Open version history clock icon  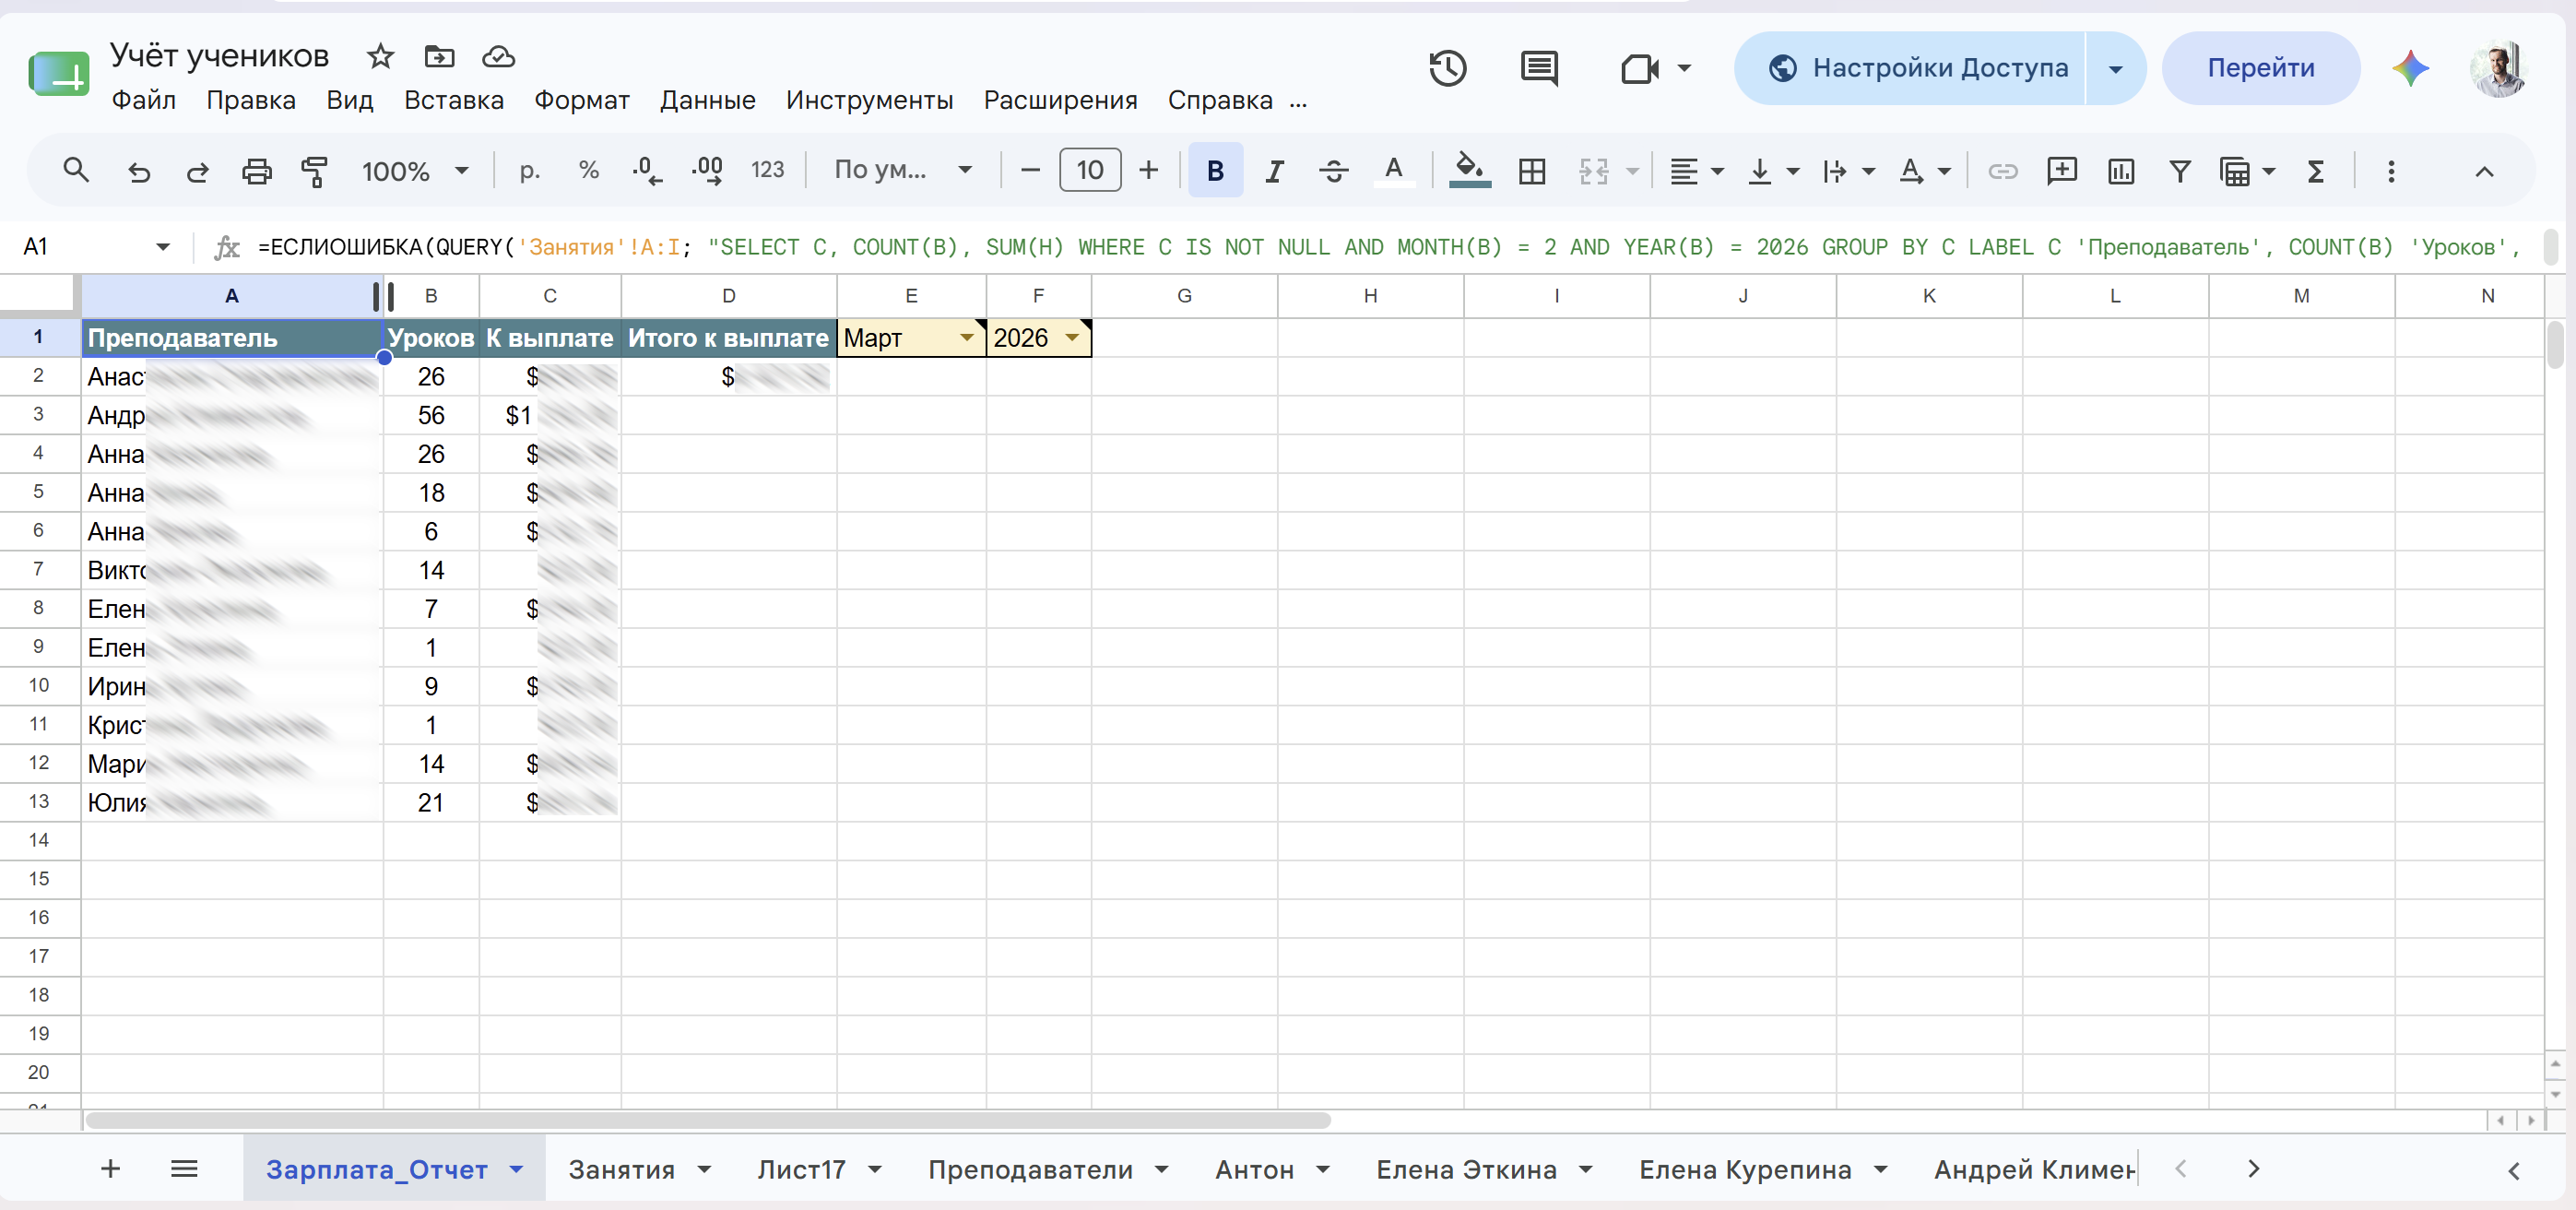point(1447,68)
